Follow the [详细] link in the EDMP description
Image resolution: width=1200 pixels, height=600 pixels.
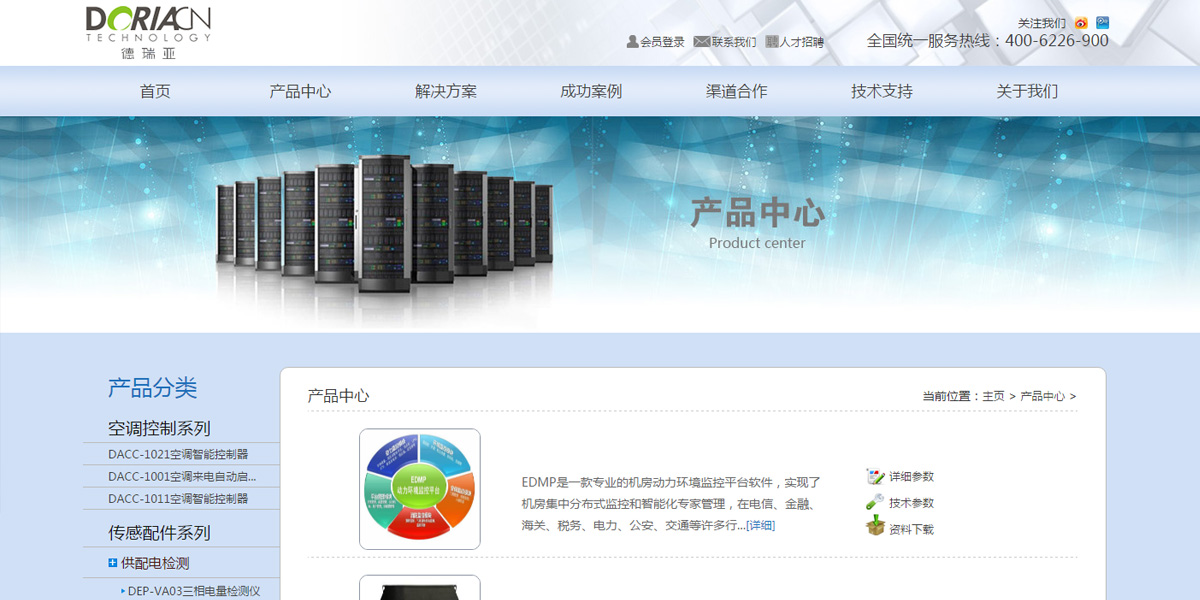[x=760, y=525]
